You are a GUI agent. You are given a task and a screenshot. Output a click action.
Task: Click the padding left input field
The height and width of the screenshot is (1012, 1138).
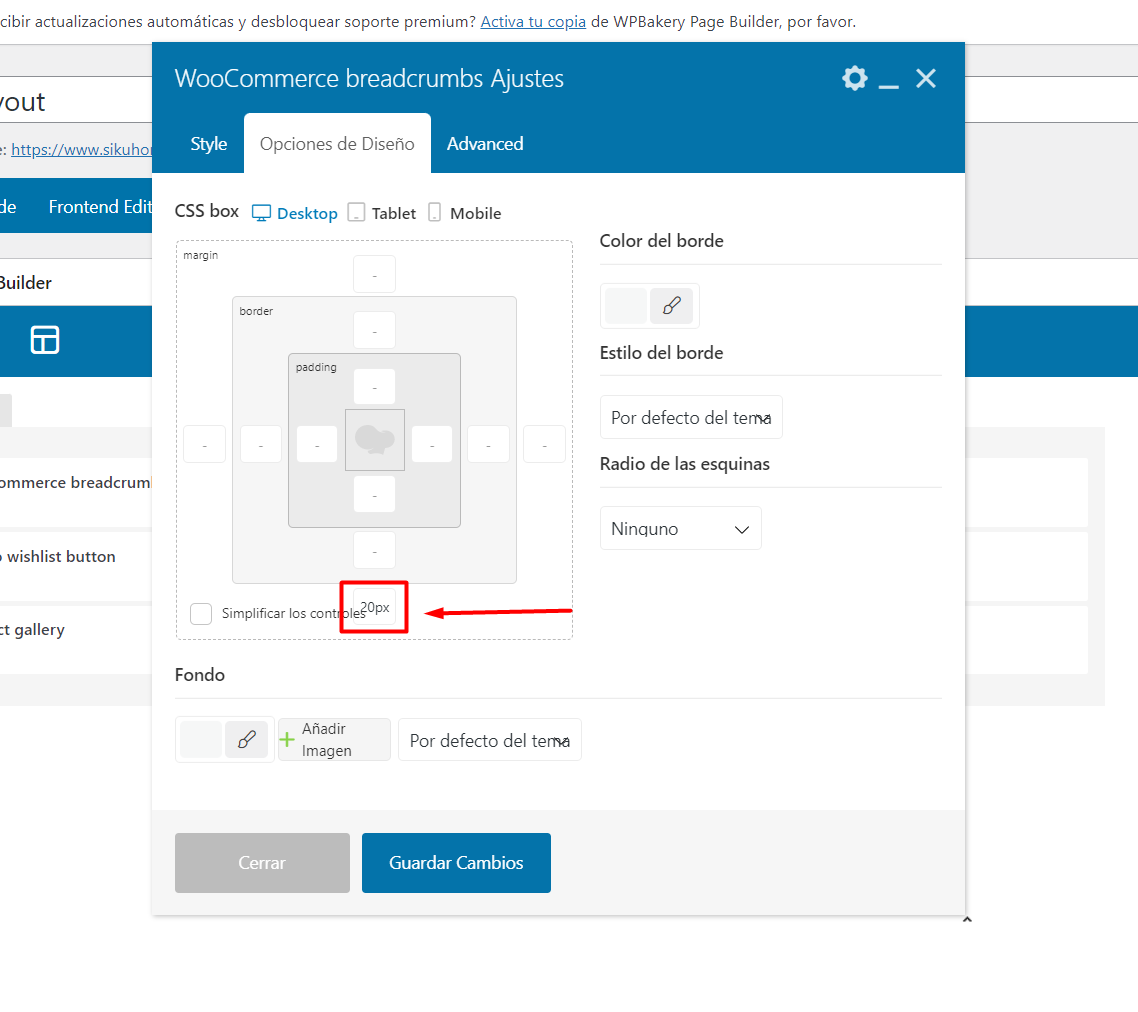pos(317,444)
